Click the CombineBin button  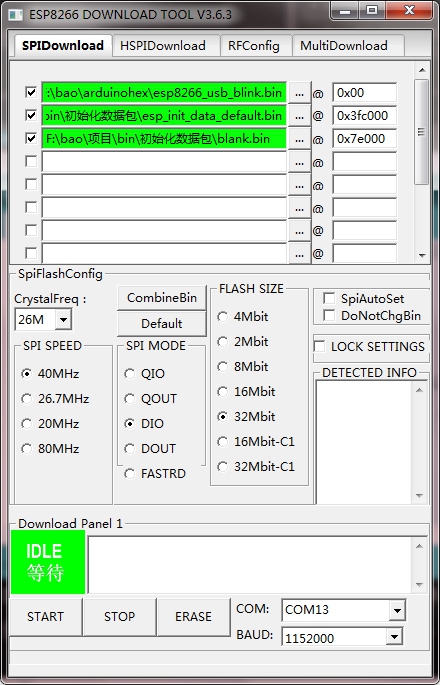click(162, 298)
